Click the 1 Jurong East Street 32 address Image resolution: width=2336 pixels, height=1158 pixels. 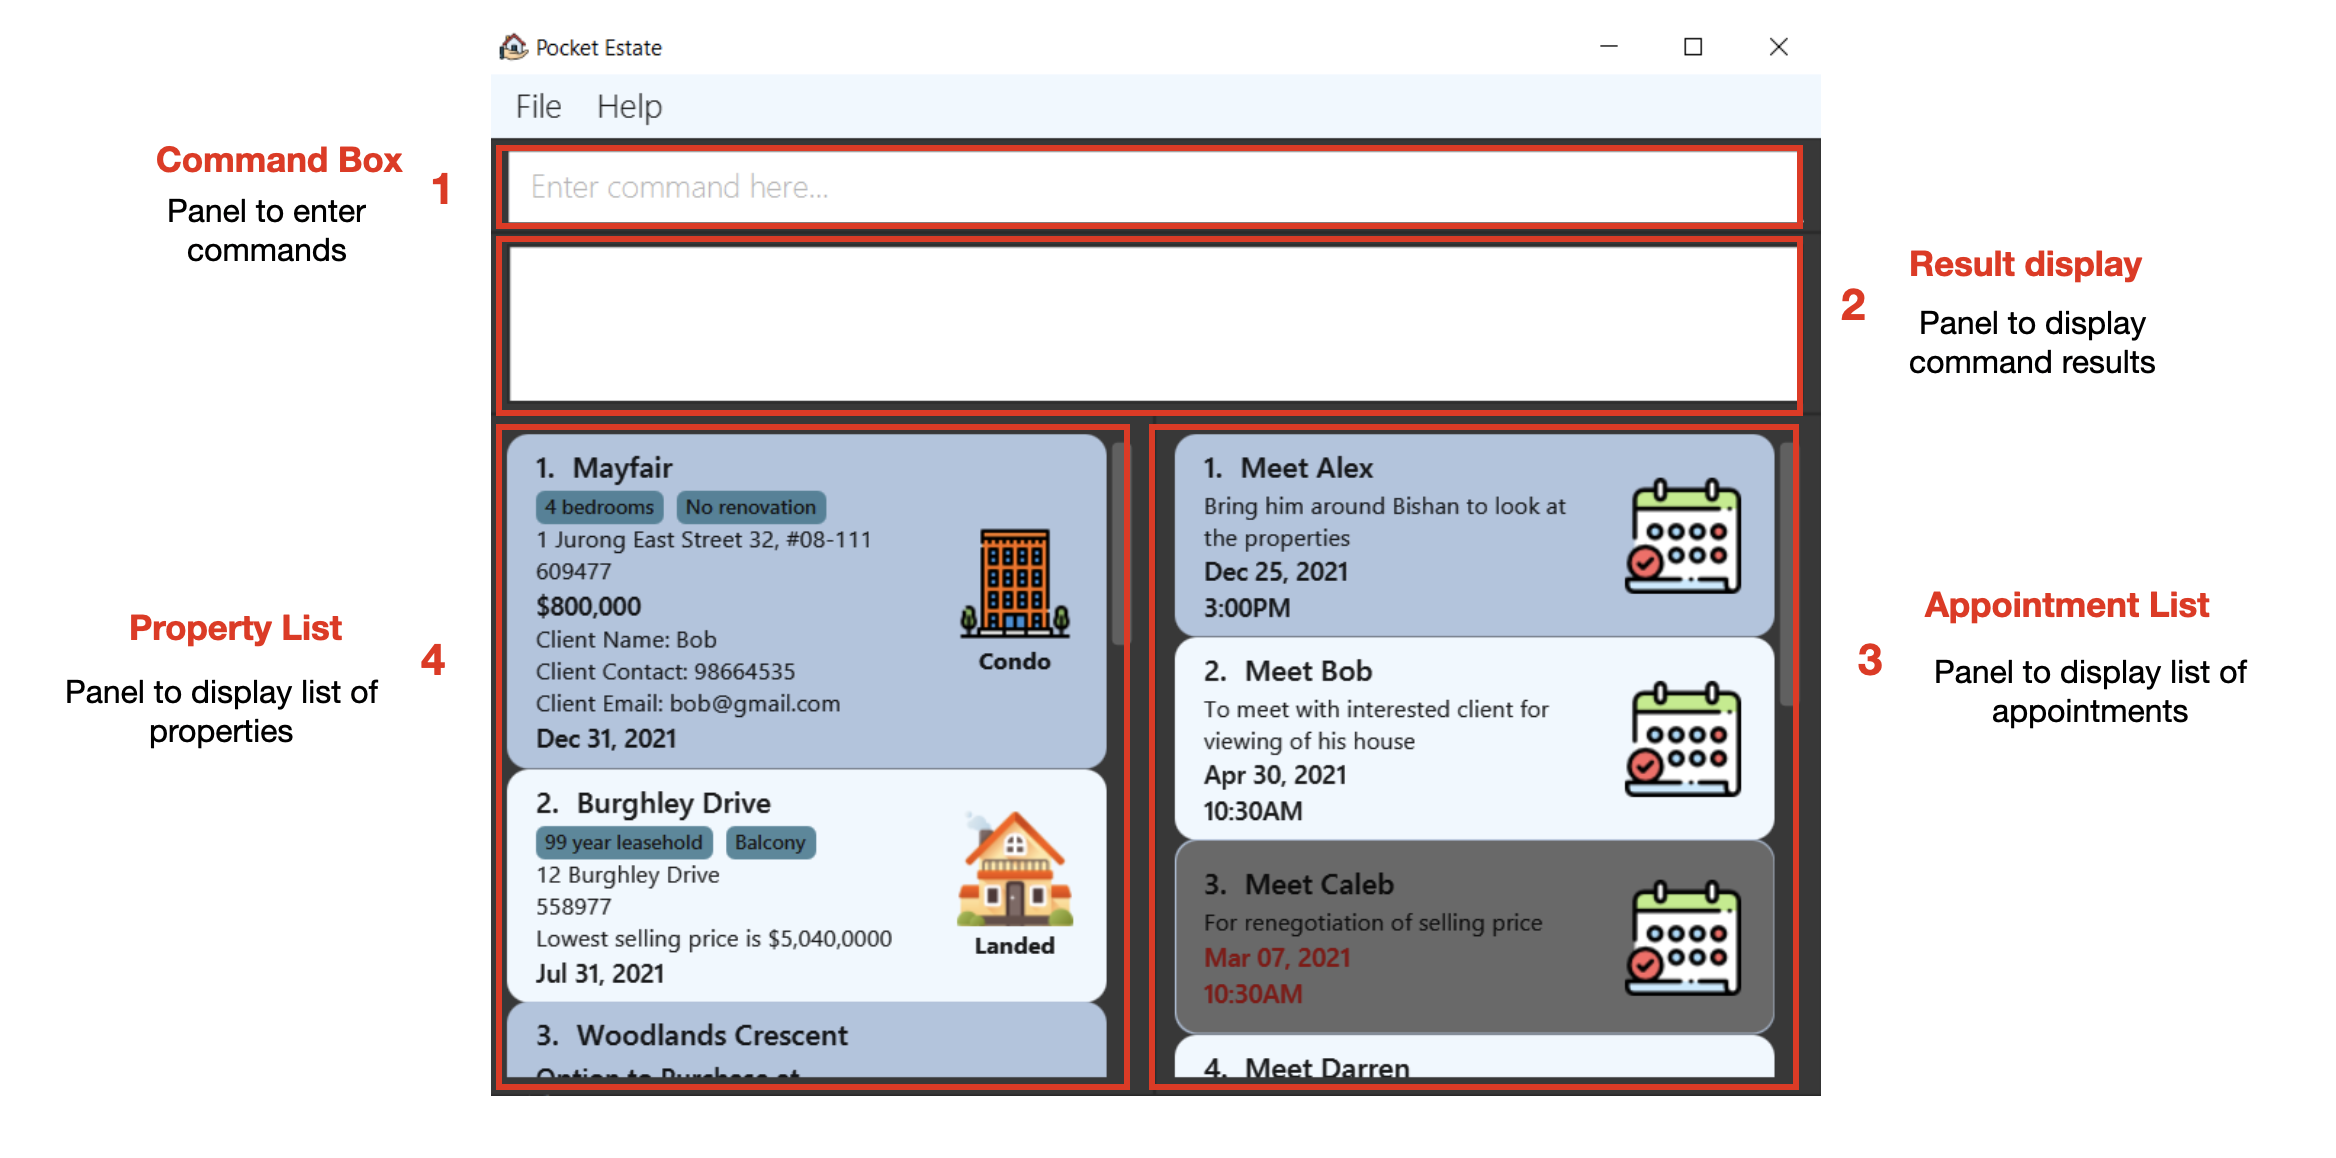(x=703, y=539)
